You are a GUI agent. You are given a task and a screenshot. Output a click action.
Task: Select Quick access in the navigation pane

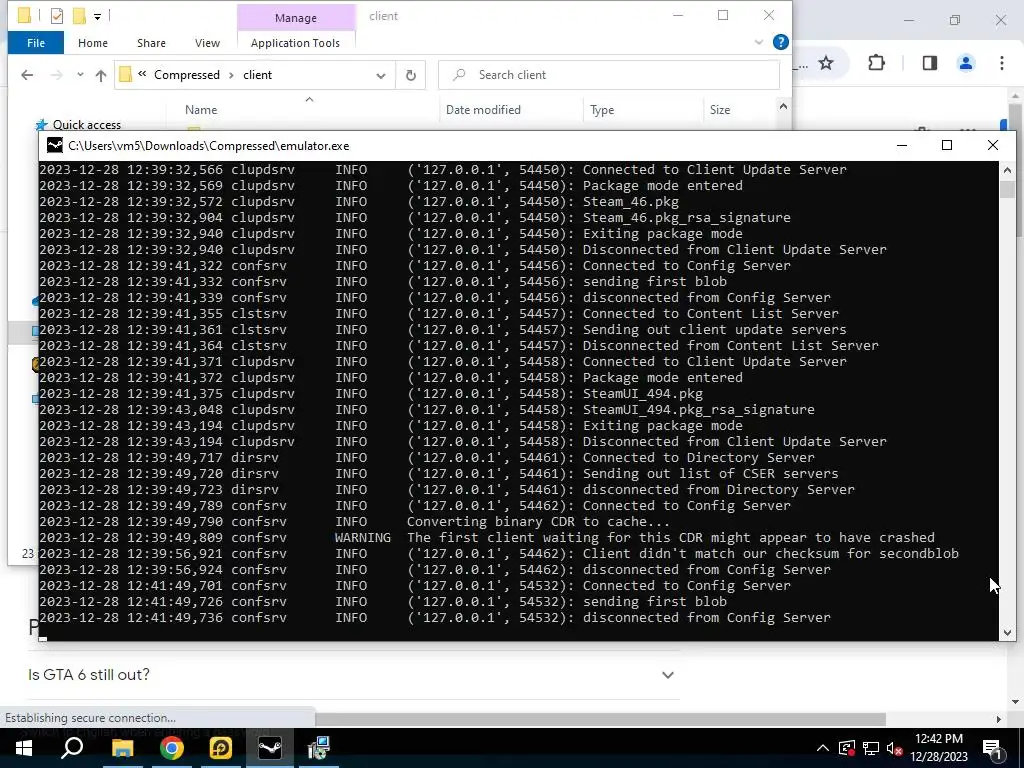point(87,125)
